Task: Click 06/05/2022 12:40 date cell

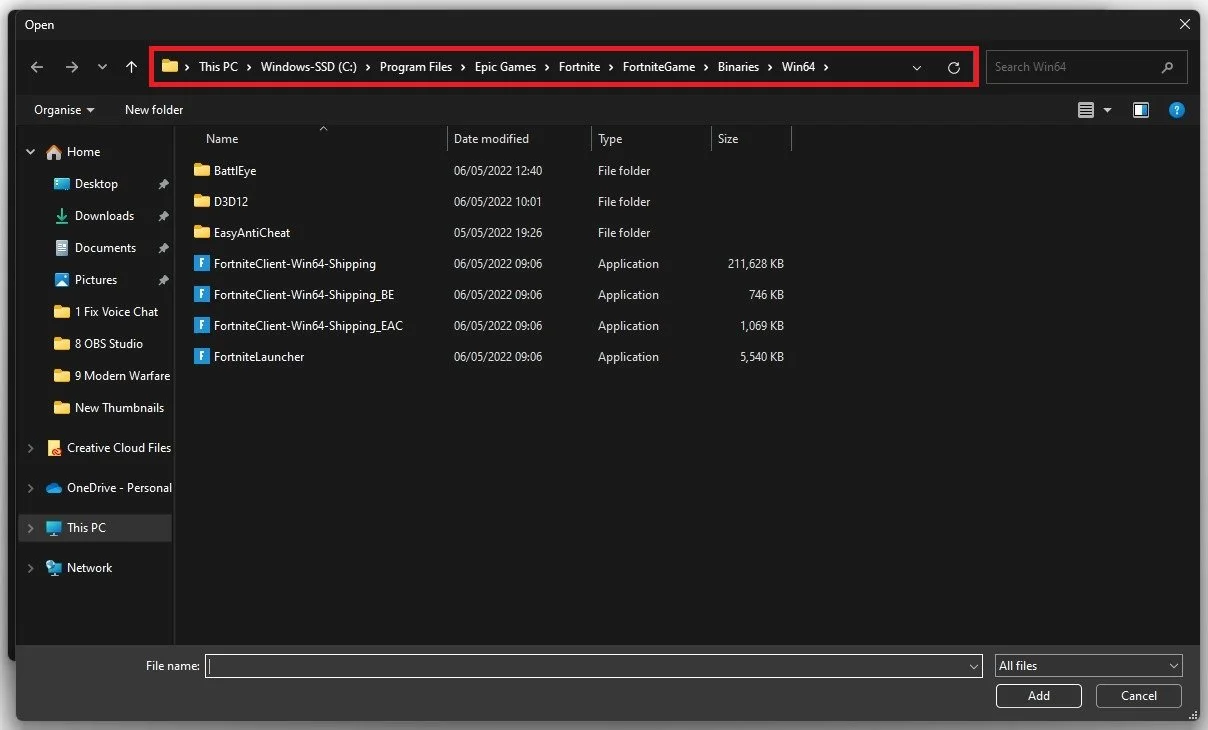Action: coord(498,171)
